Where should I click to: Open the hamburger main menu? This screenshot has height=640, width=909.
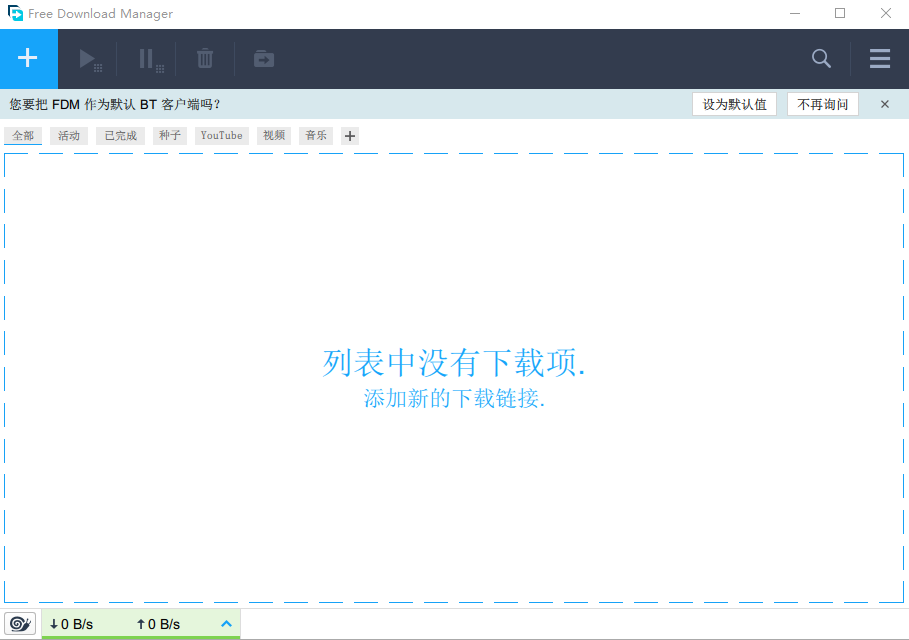tap(879, 58)
